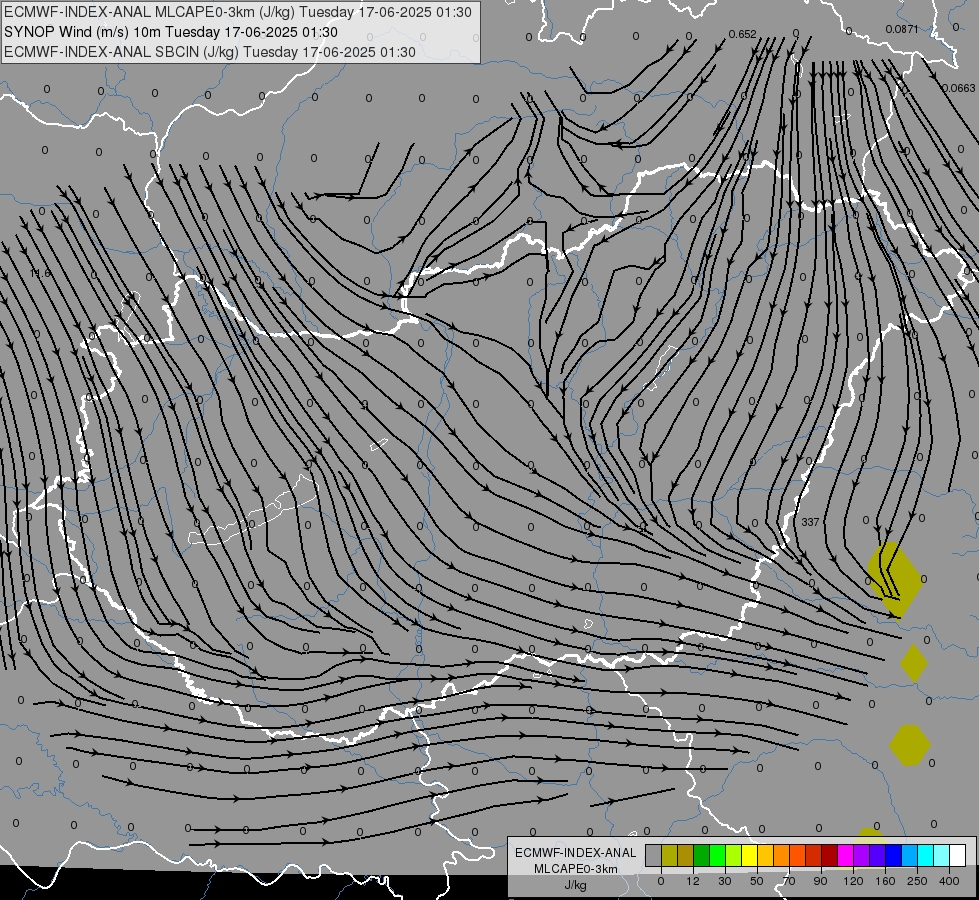Viewport: 979px width, 900px height.
Task: Click the legend scale label 160
Action: click(885, 881)
